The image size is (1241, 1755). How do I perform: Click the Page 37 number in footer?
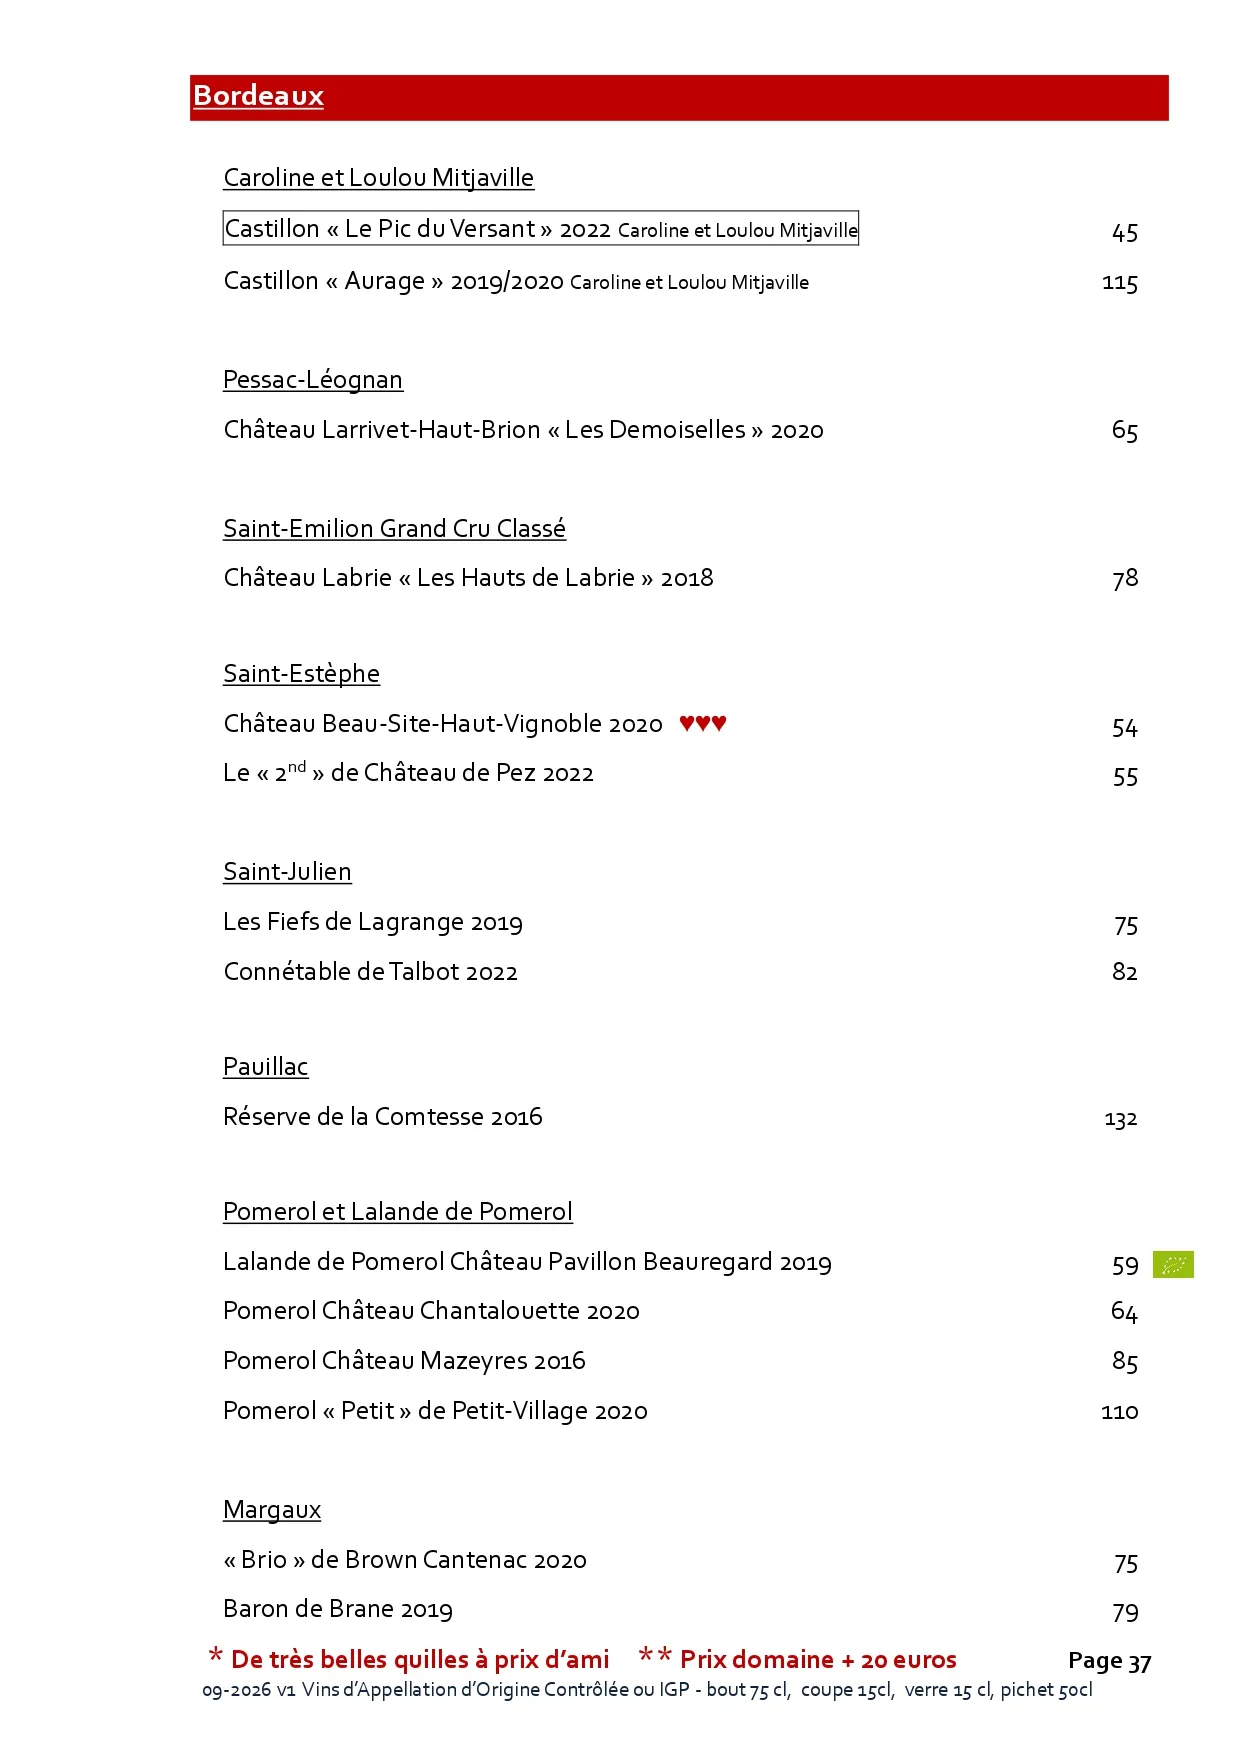coord(1110,1662)
